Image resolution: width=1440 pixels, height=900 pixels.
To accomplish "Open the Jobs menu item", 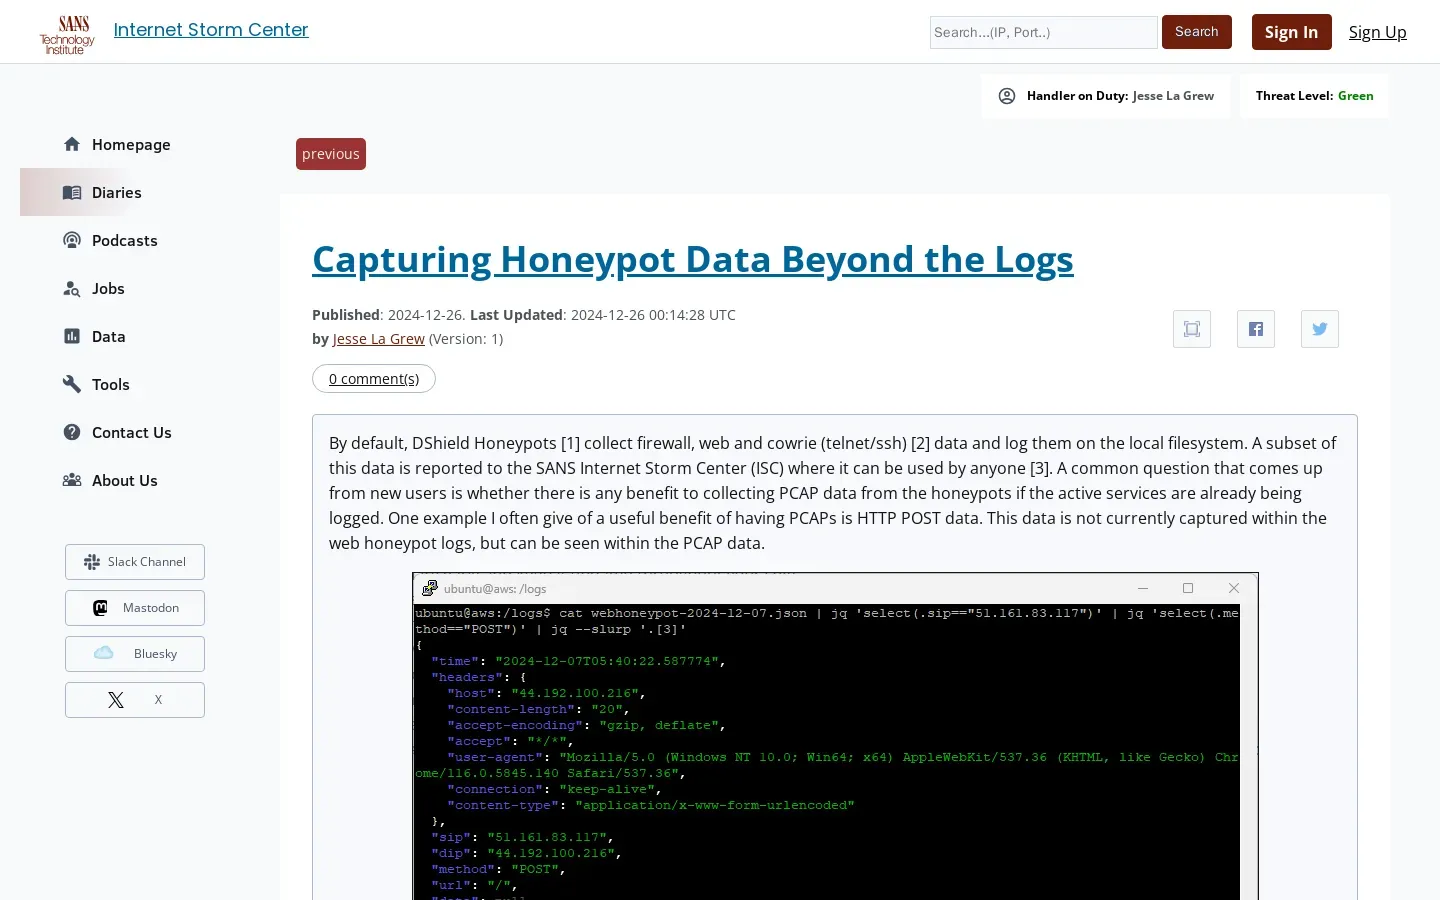I will (108, 288).
